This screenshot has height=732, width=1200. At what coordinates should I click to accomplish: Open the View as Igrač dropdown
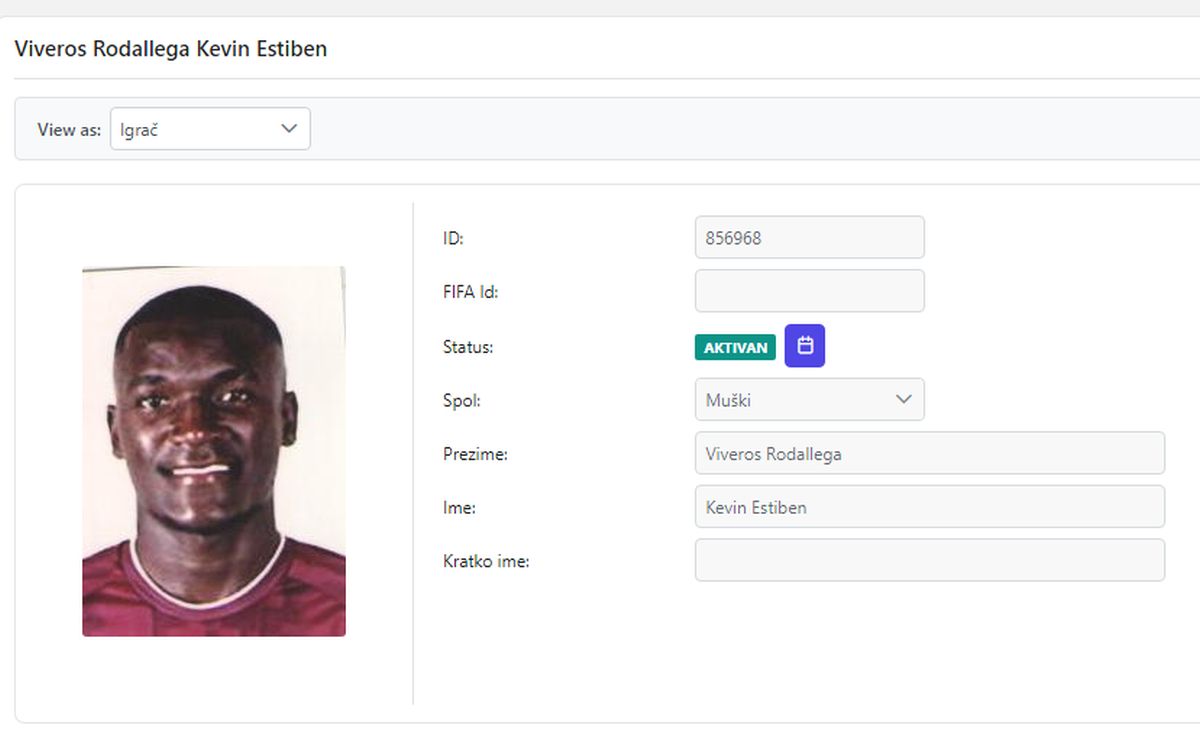[210, 129]
